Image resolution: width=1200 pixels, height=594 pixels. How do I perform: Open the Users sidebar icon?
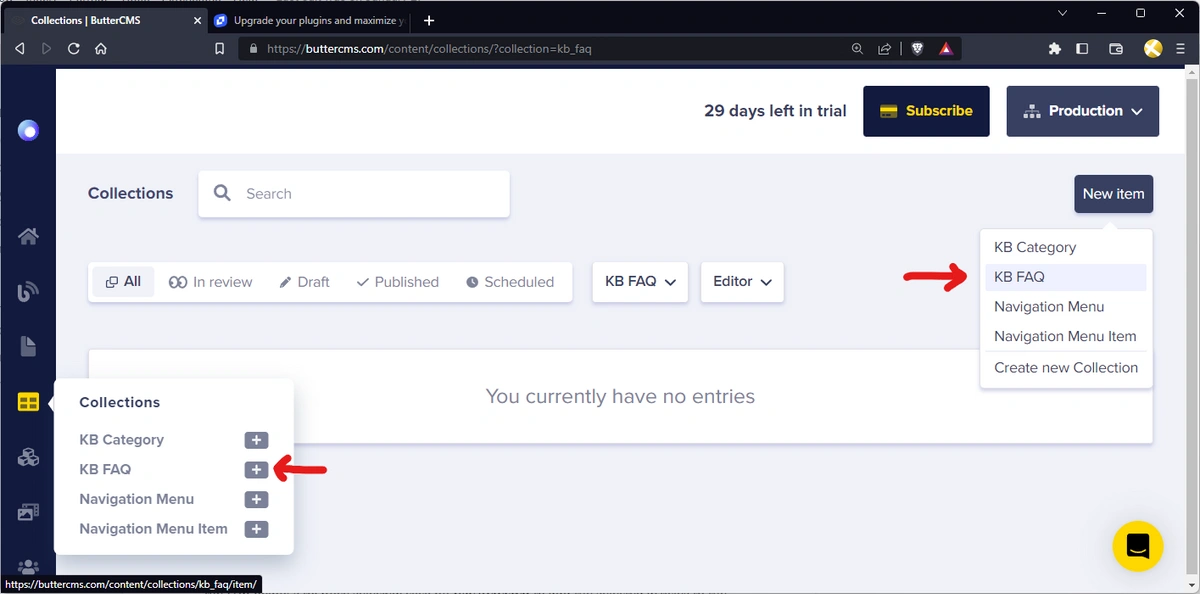(x=28, y=566)
